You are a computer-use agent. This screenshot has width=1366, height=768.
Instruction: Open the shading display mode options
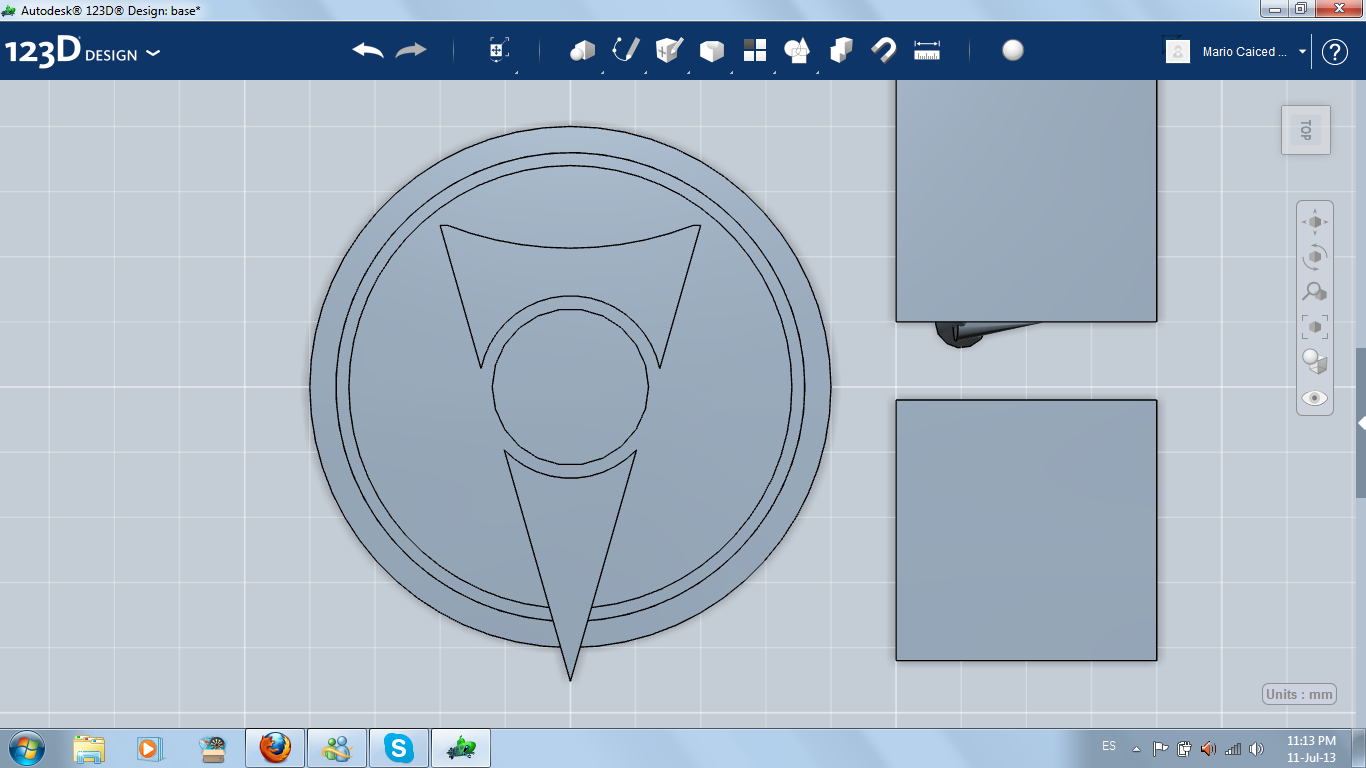(x=1315, y=361)
